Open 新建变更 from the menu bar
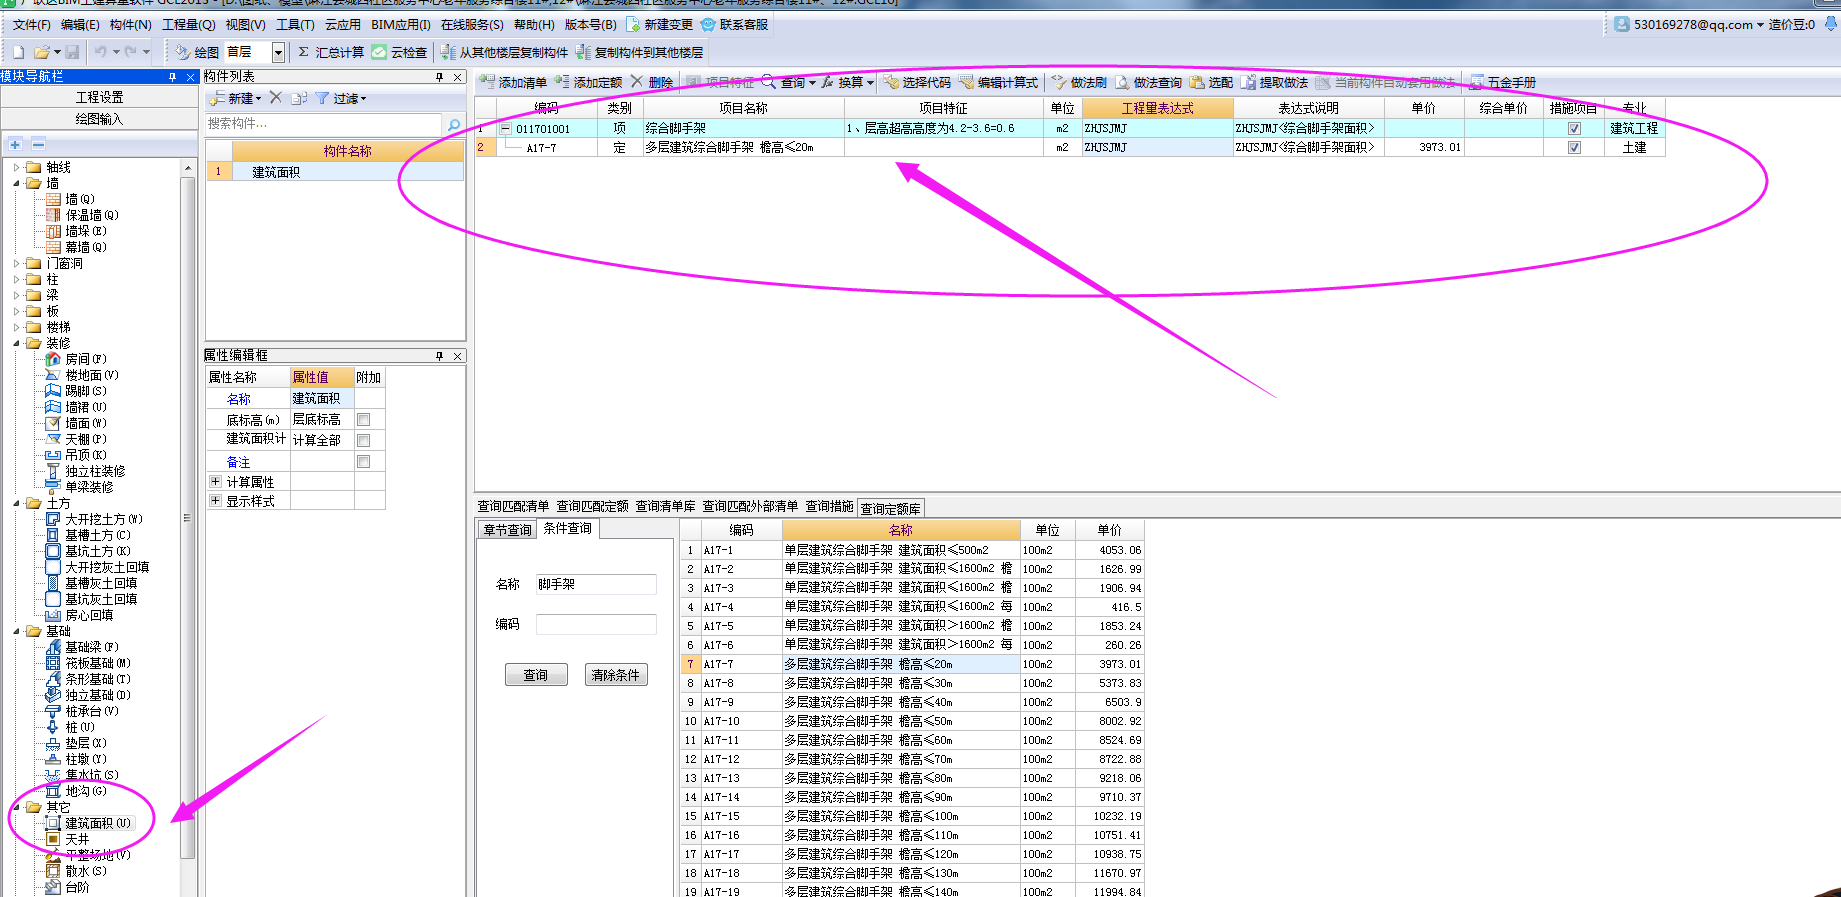The image size is (1841, 897). (659, 24)
